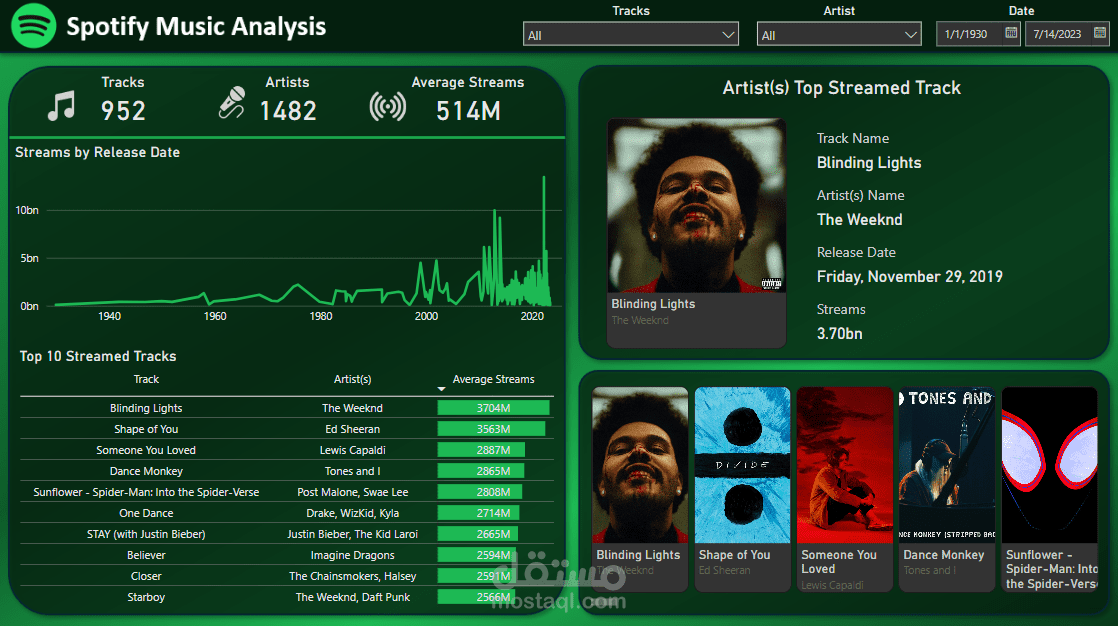Click the Friday, November 29, 2019 release date

point(910,277)
